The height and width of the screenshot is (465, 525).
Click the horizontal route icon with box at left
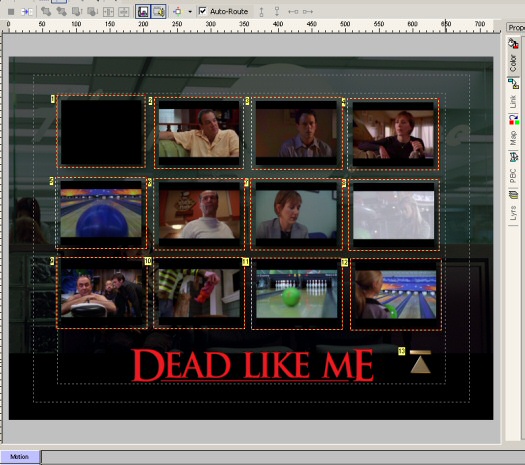[308, 12]
